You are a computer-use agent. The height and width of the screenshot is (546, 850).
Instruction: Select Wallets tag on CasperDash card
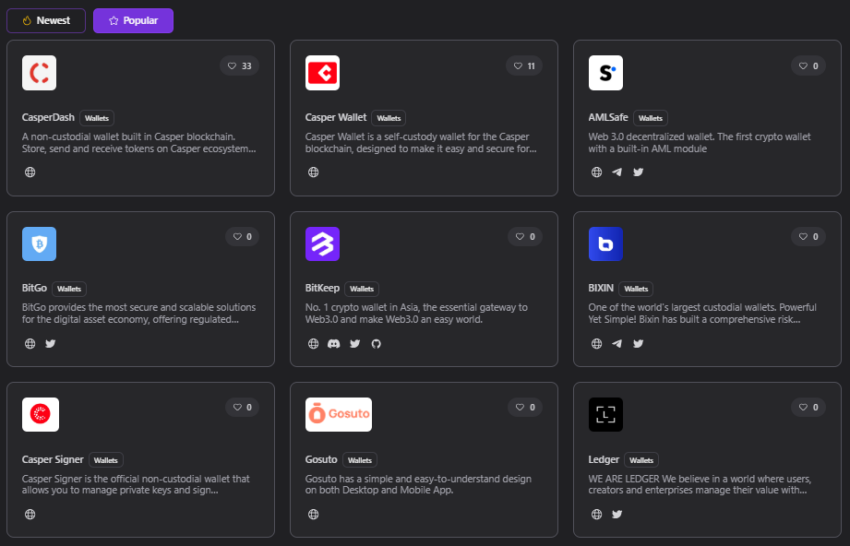point(97,118)
